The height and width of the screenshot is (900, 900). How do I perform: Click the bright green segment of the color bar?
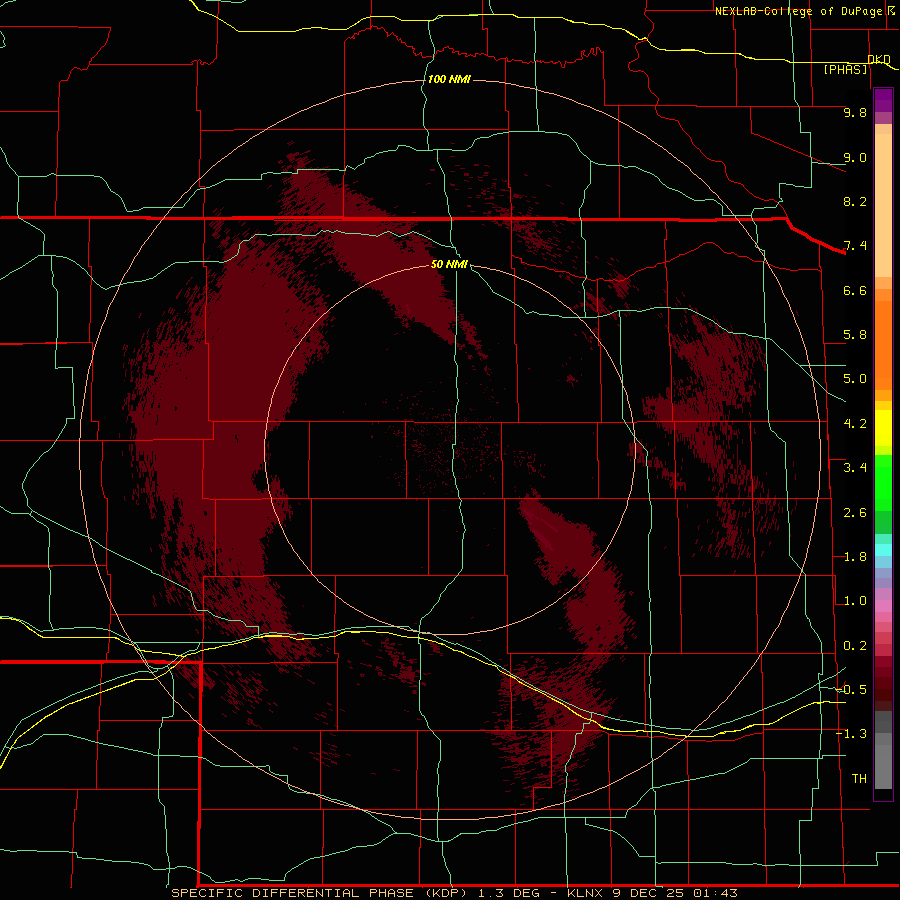pyautogui.click(x=883, y=482)
